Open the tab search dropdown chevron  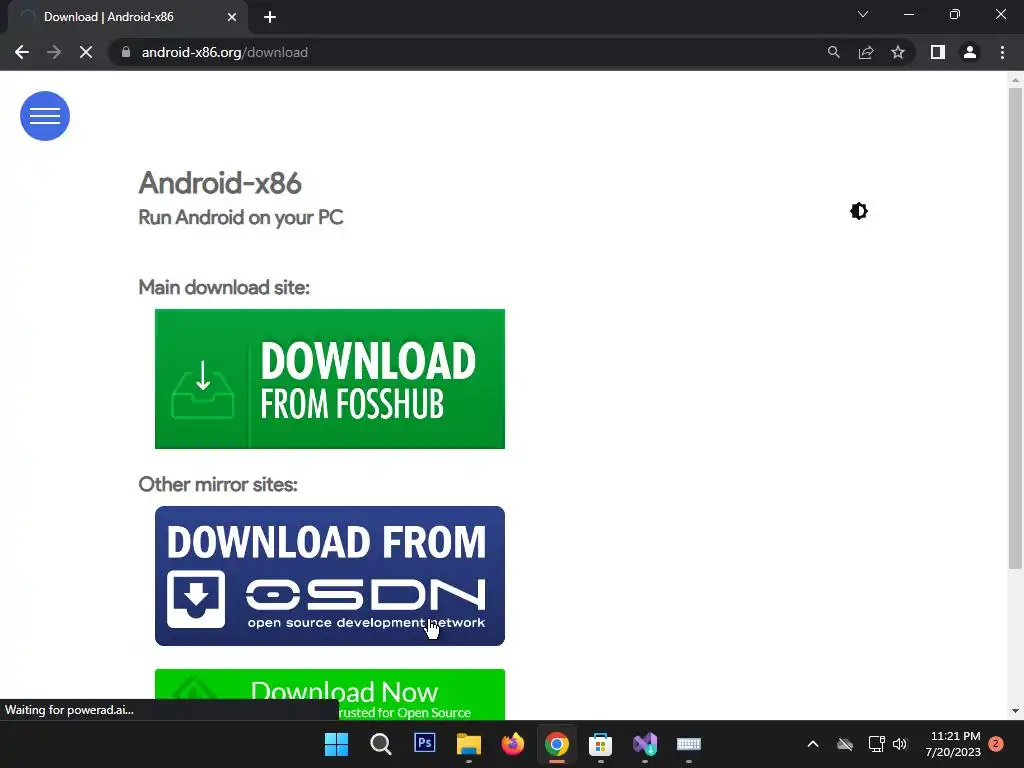pos(863,14)
